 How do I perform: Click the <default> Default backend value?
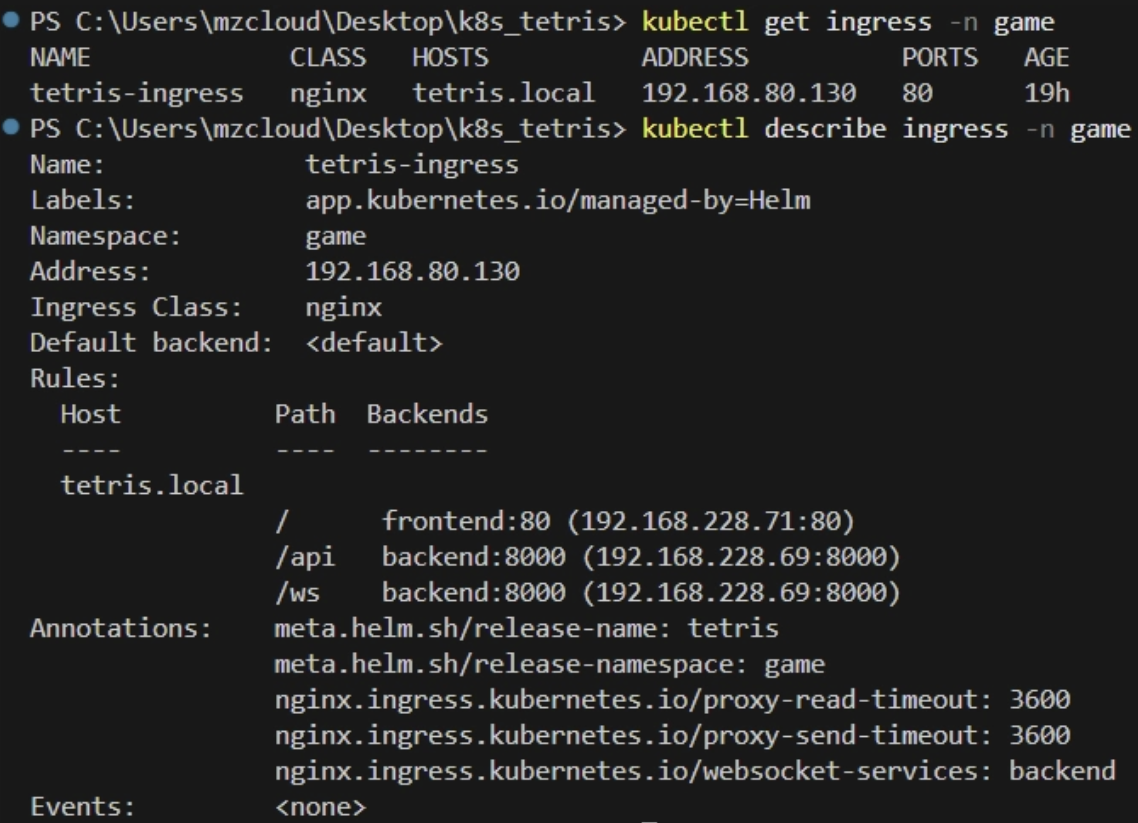click(373, 343)
